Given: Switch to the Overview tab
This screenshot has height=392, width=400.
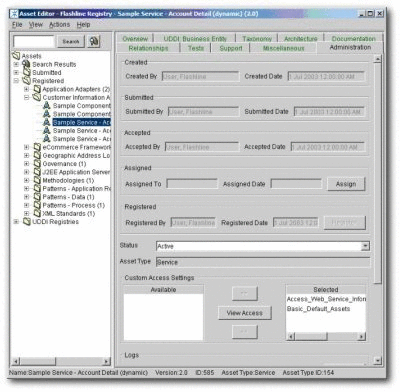Looking at the screenshot, I should tap(135, 39).
